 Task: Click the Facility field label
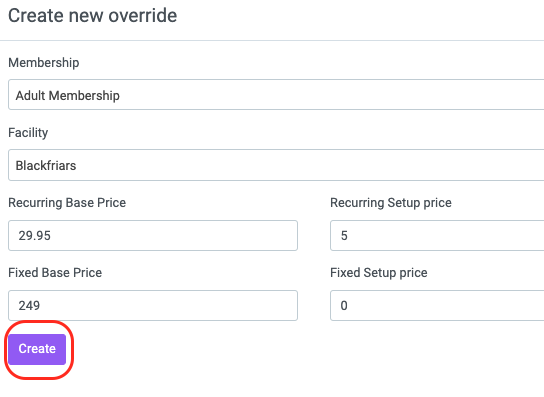pyautogui.click(x=28, y=133)
